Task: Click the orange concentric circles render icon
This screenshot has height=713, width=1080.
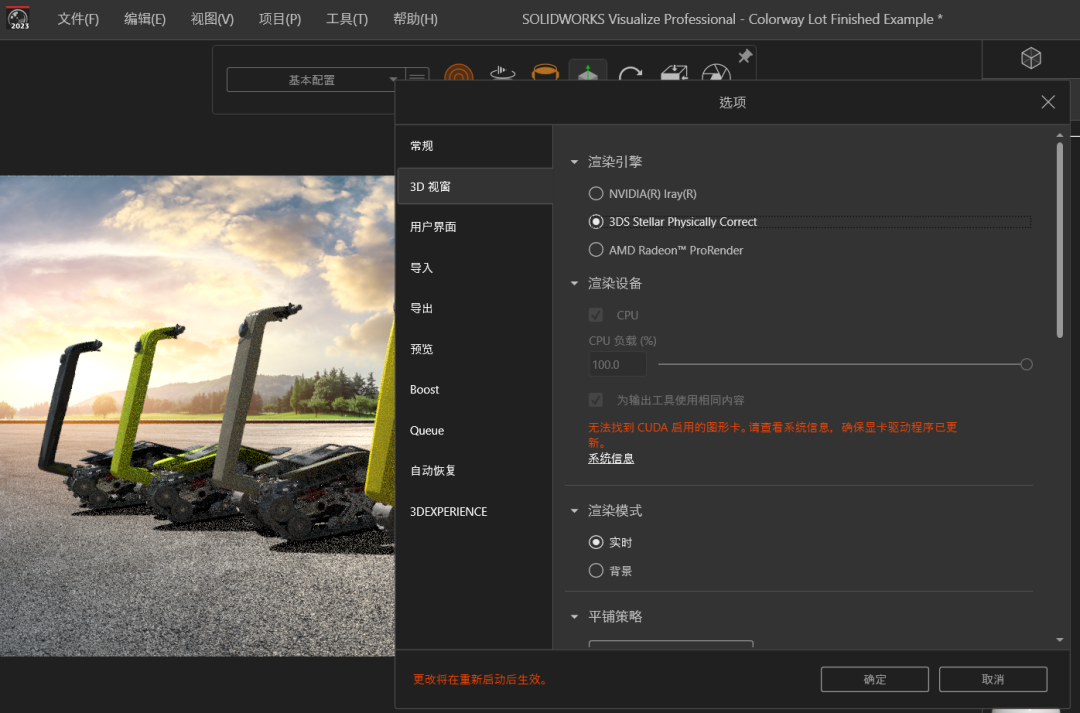Action: [459, 73]
